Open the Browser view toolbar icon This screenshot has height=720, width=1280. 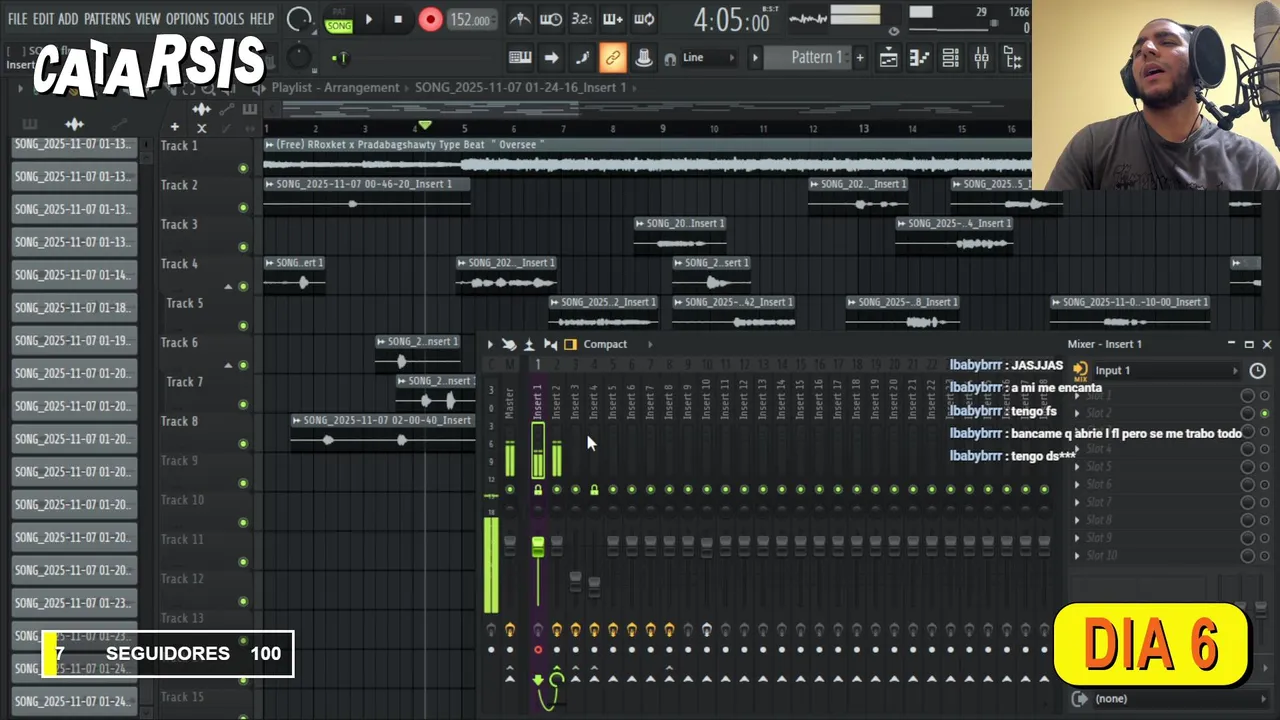coord(1013,58)
